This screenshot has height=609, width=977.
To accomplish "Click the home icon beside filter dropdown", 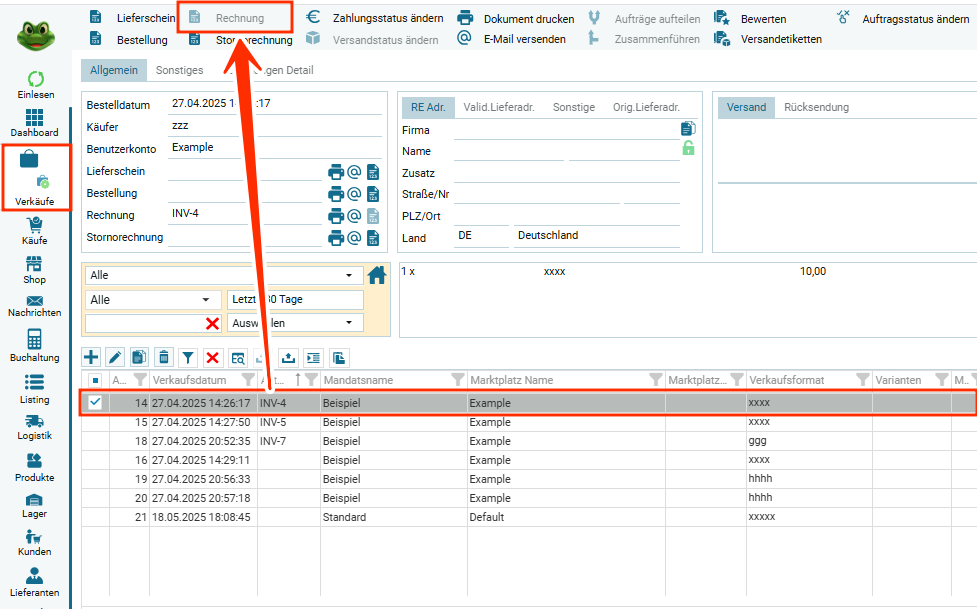I will click(x=376, y=276).
